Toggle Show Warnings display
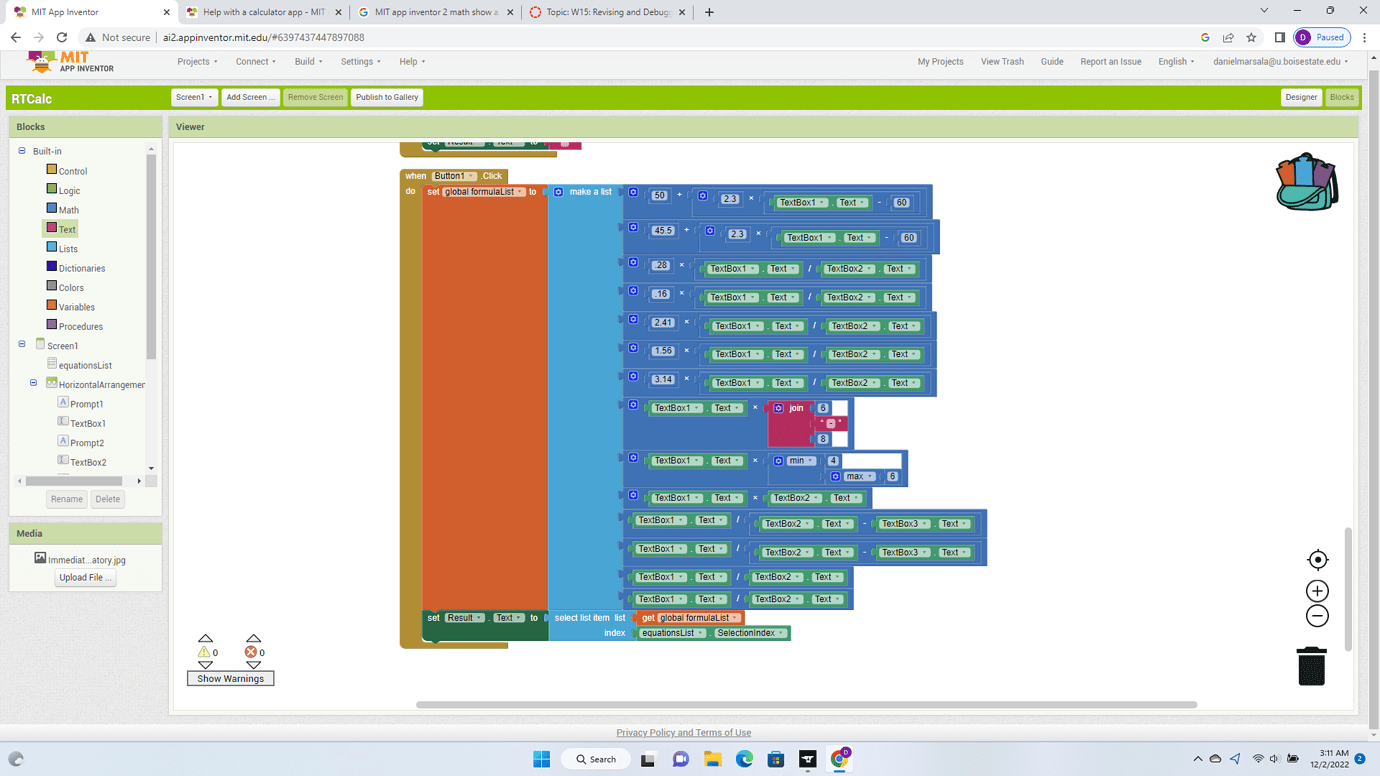The image size is (1380, 776). pos(230,678)
